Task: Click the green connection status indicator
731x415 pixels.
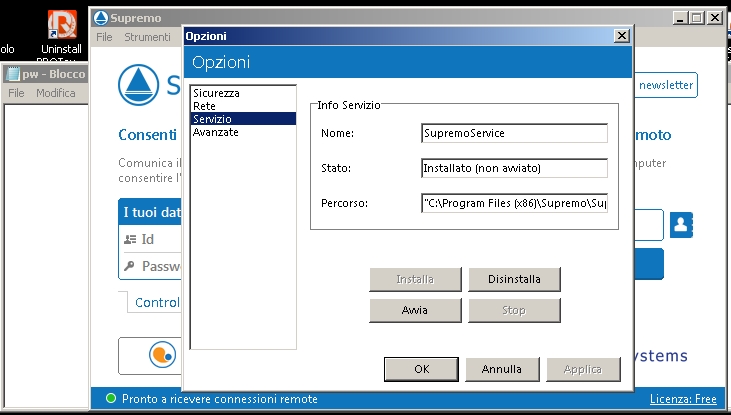Action: (110, 398)
